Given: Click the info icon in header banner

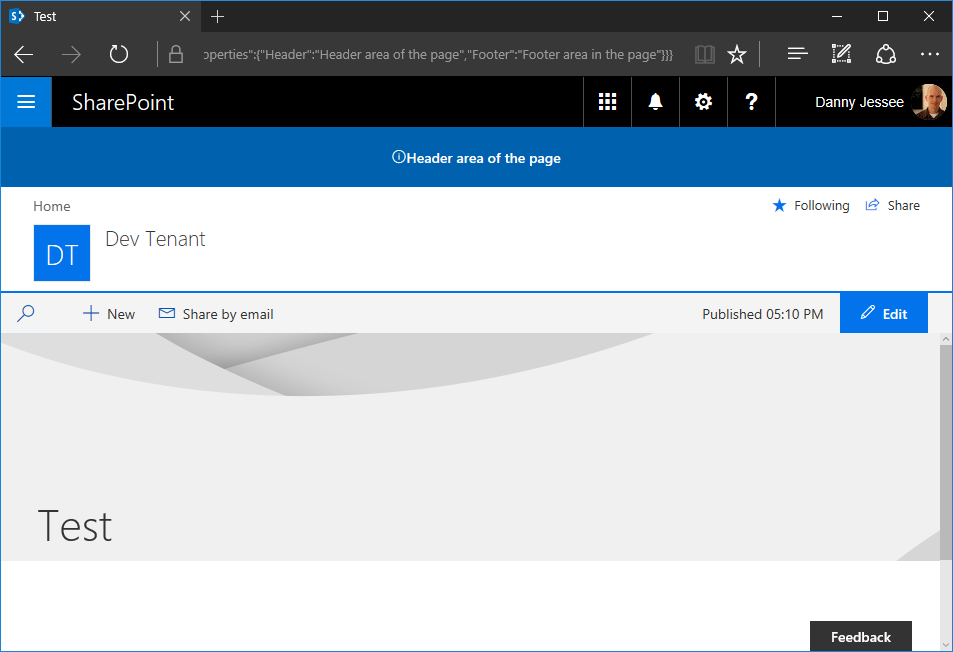Looking at the screenshot, I should pyautogui.click(x=399, y=157).
